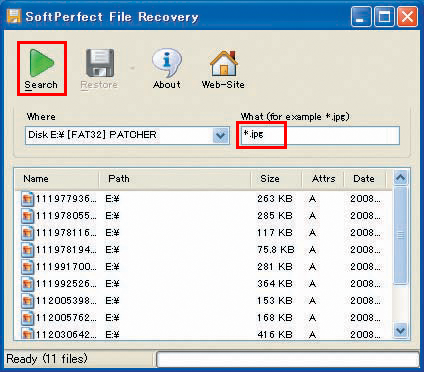Image resolution: width=424 pixels, height=372 pixels.
Task: Select file icon of 111978116 row
Action: pyautogui.click(x=27, y=233)
